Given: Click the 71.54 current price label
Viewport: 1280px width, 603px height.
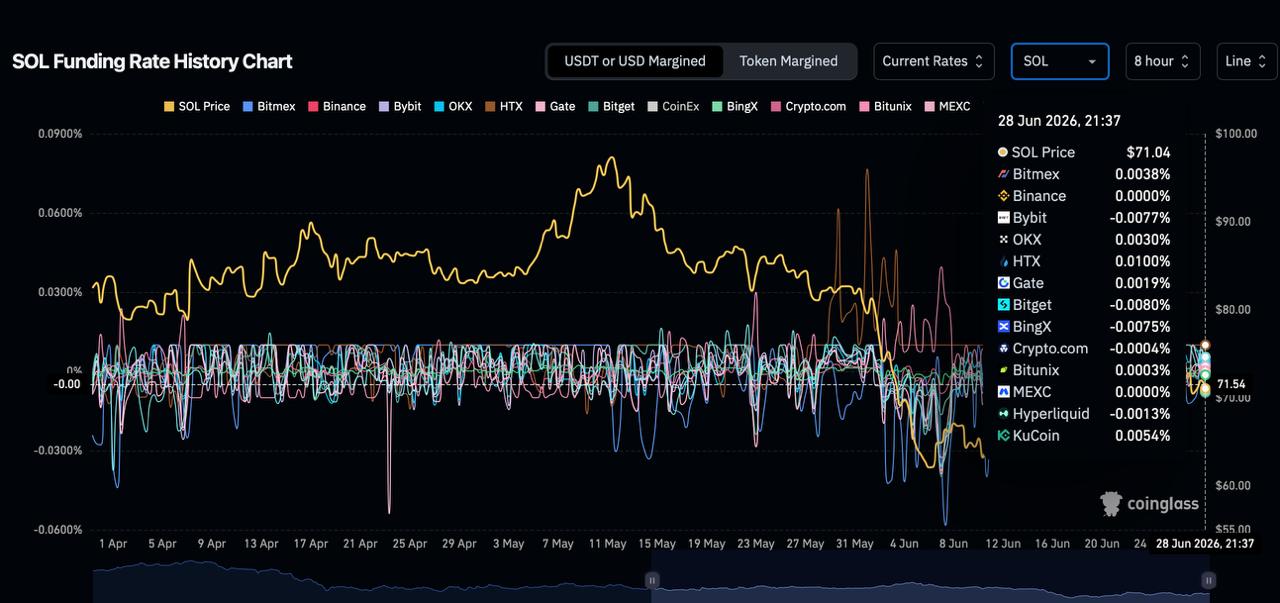Looking at the screenshot, I should coord(1232,384).
